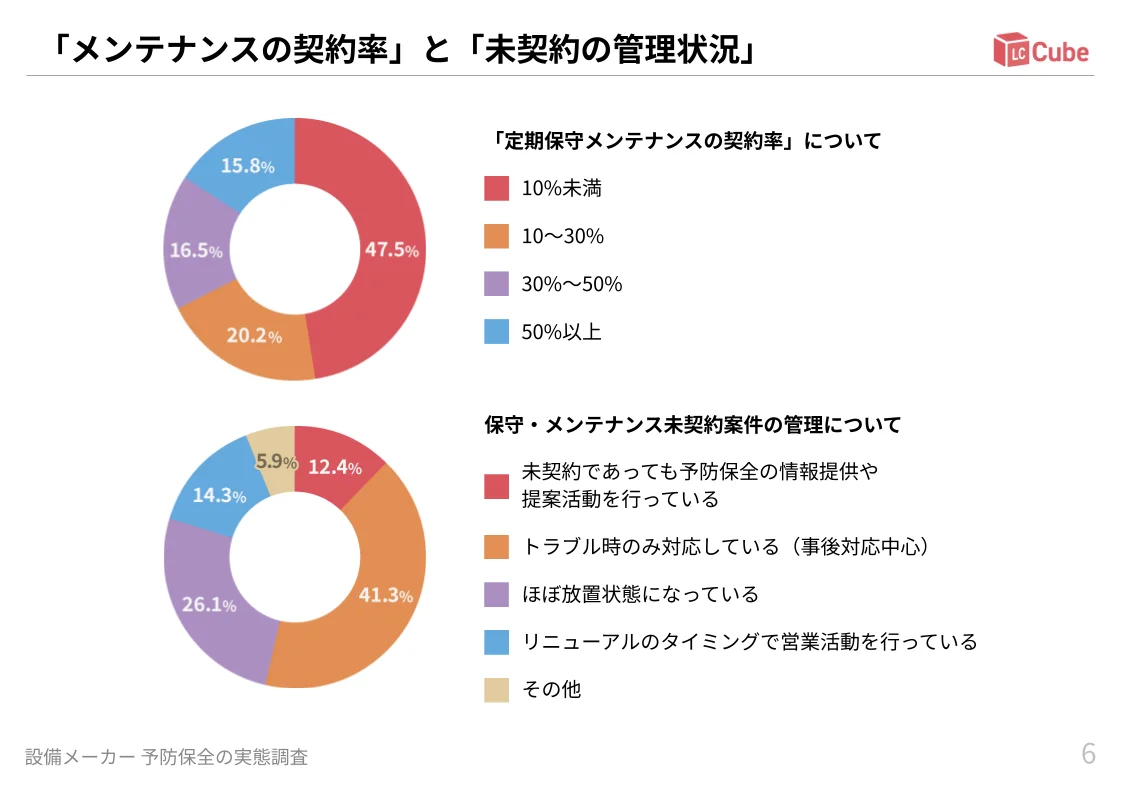Click the orange 10〜30% legend swatch

[x=497, y=236]
